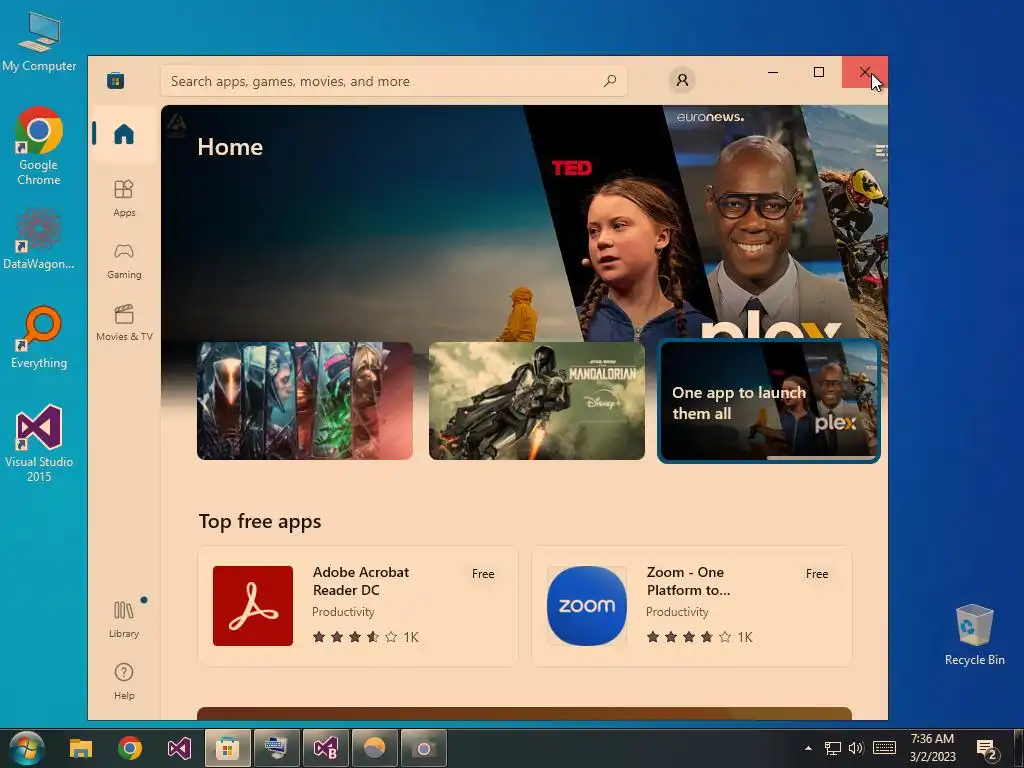Maximize the Microsoft Store window
This screenshot has height=768, width=1024.
[x=819, y=72]
